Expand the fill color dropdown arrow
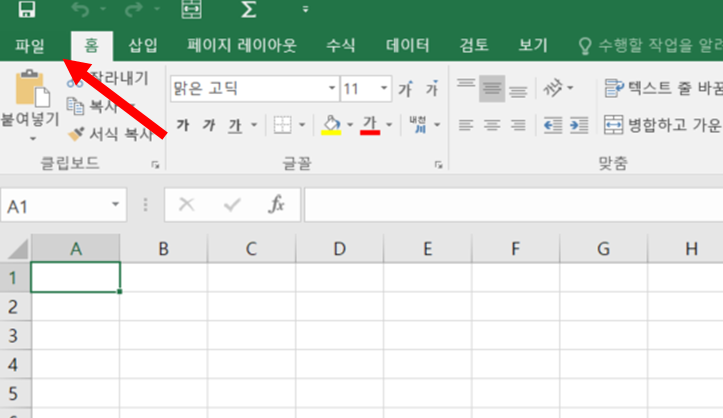The height and width of the screenshot is (418, 723). (350, 125)
